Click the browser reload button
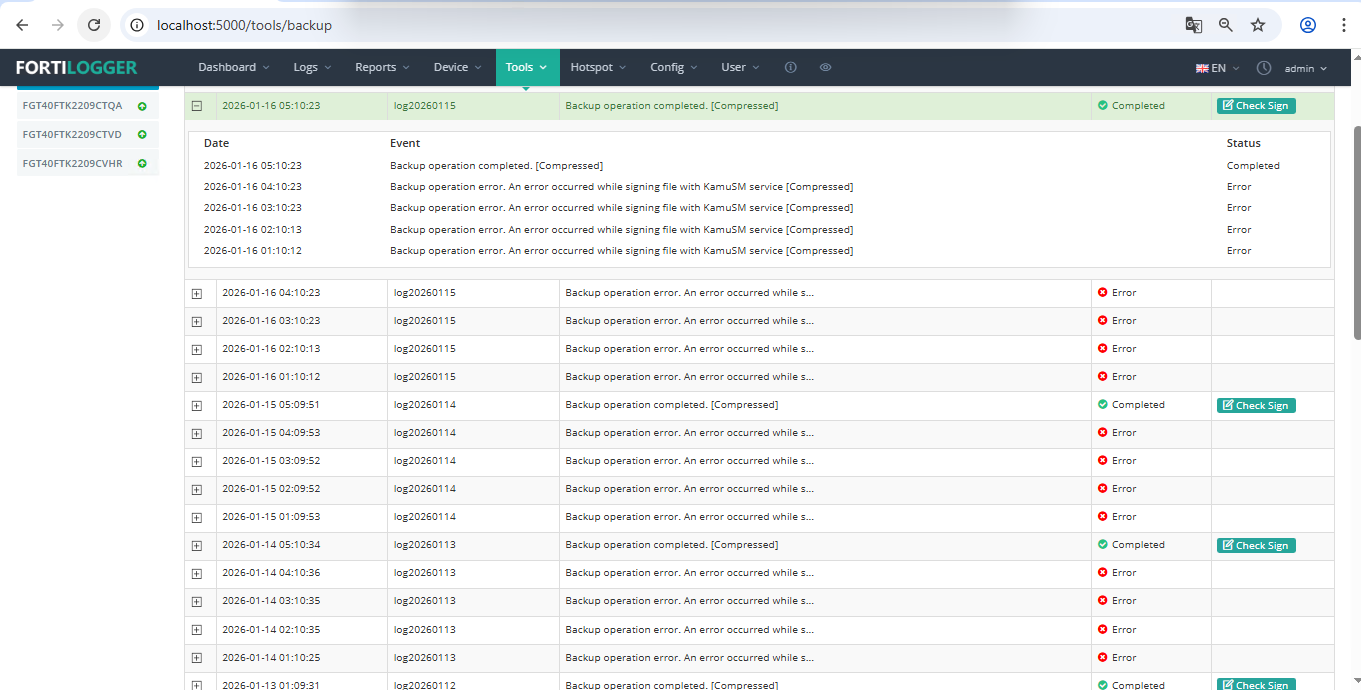This screenshot has width=1361, height=690. (x=94, y=25)
